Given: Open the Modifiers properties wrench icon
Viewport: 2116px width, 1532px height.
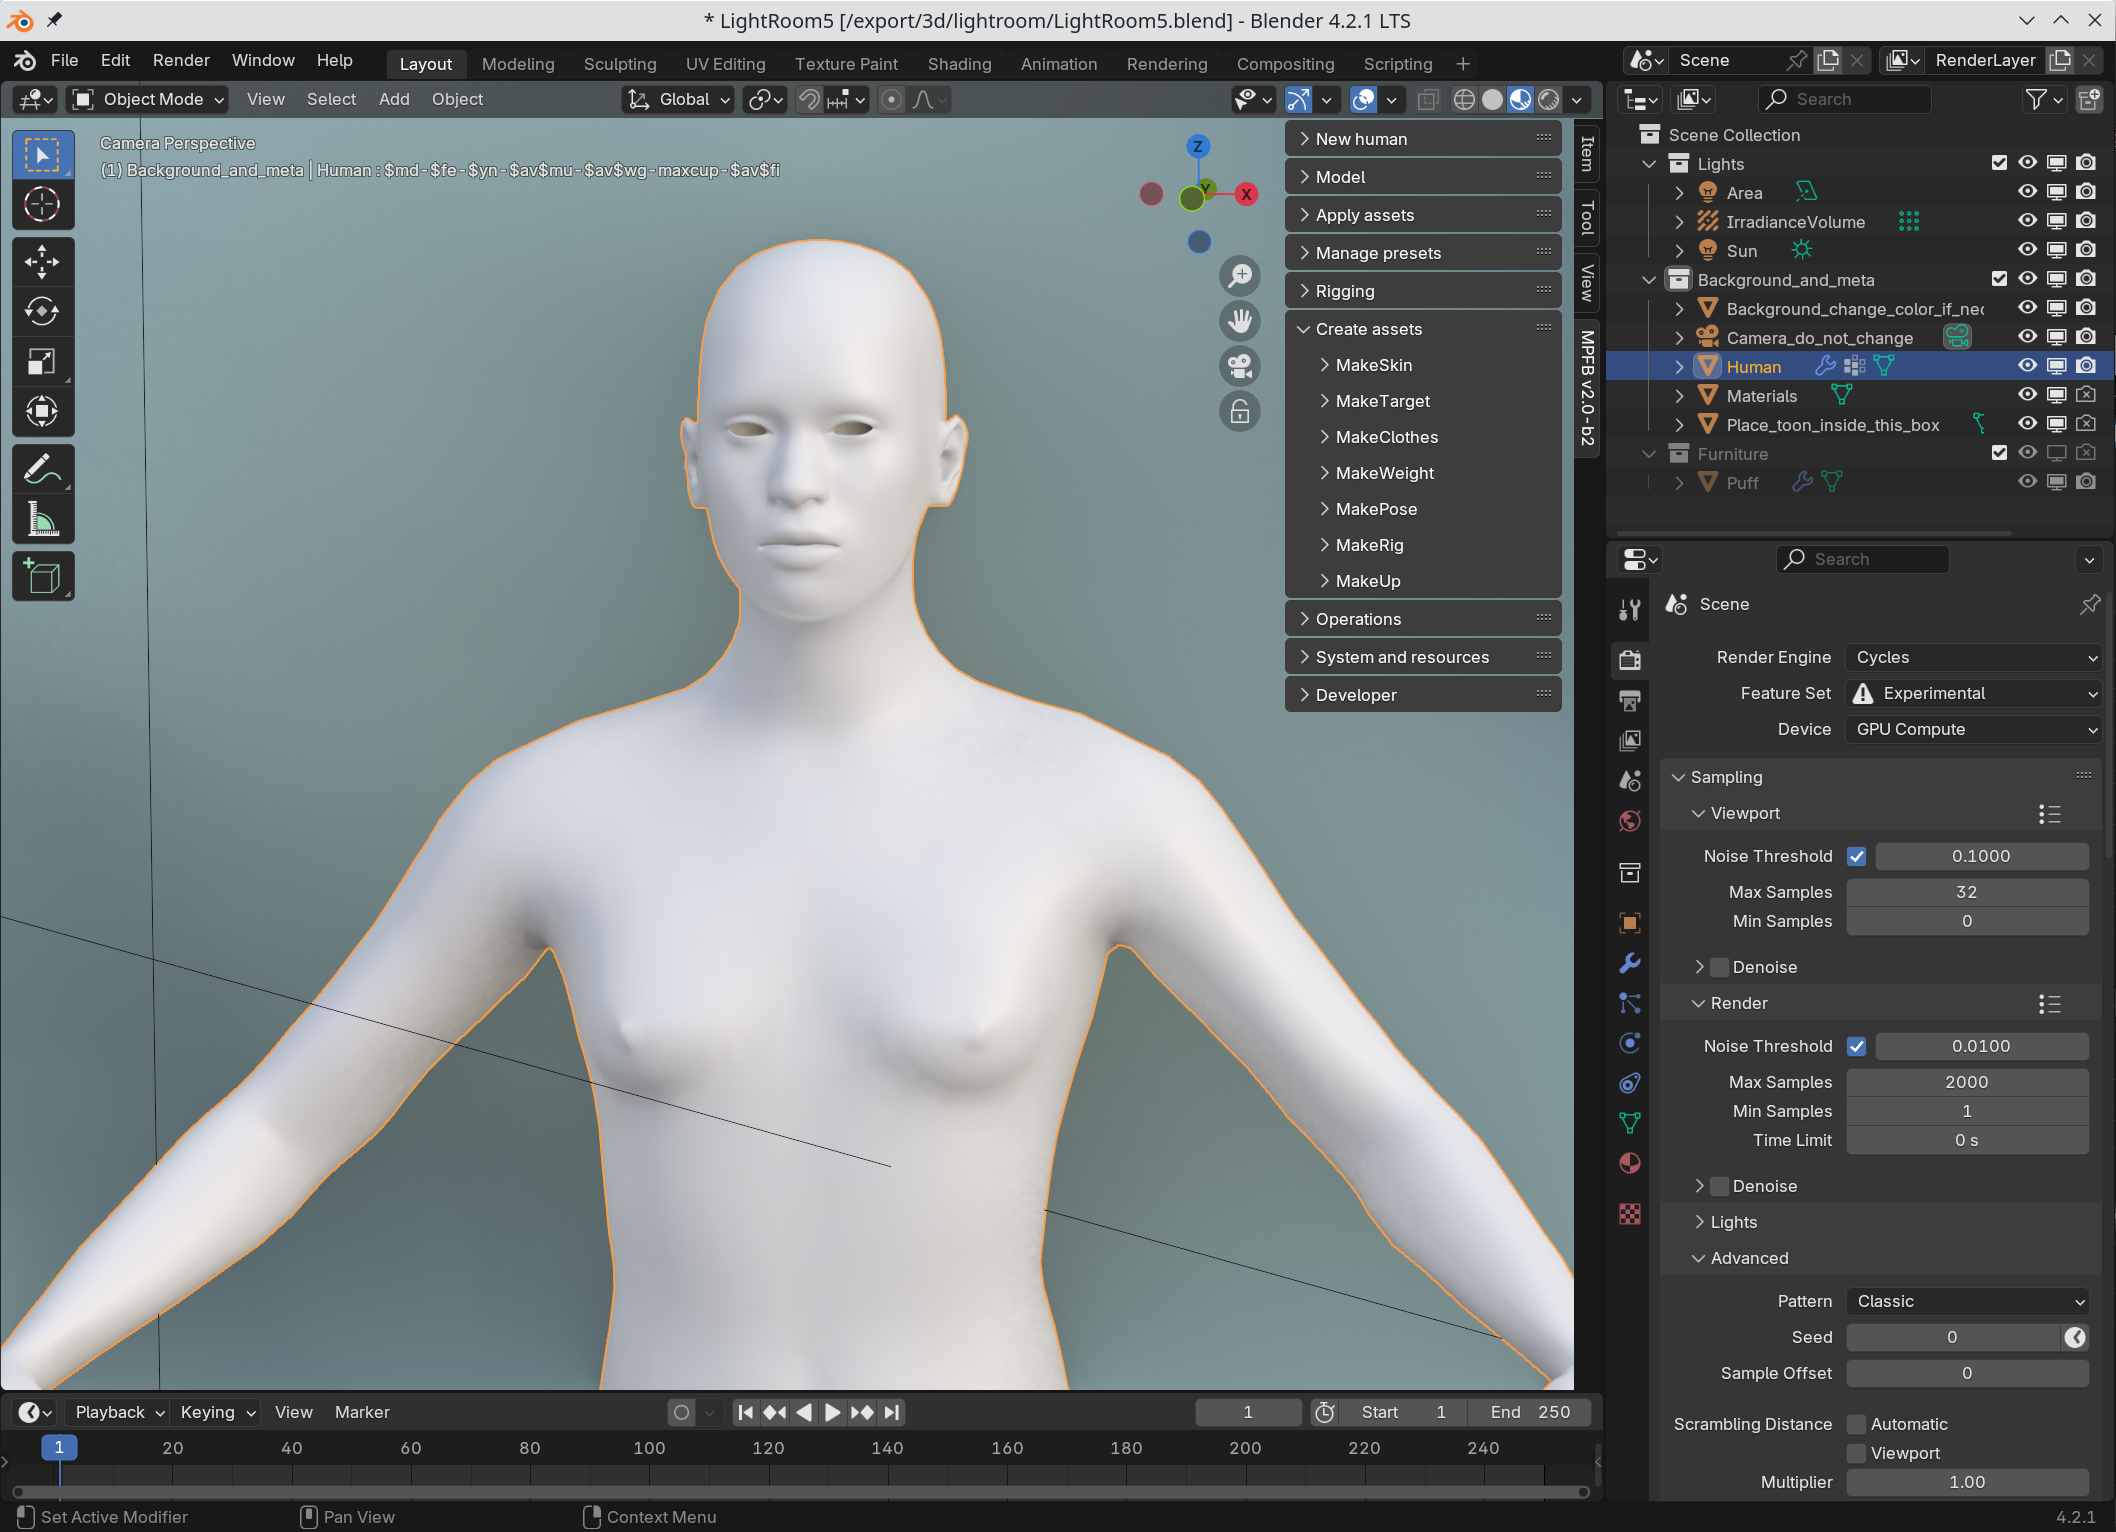Looking at the screenshot, I should coord(1630,963).
